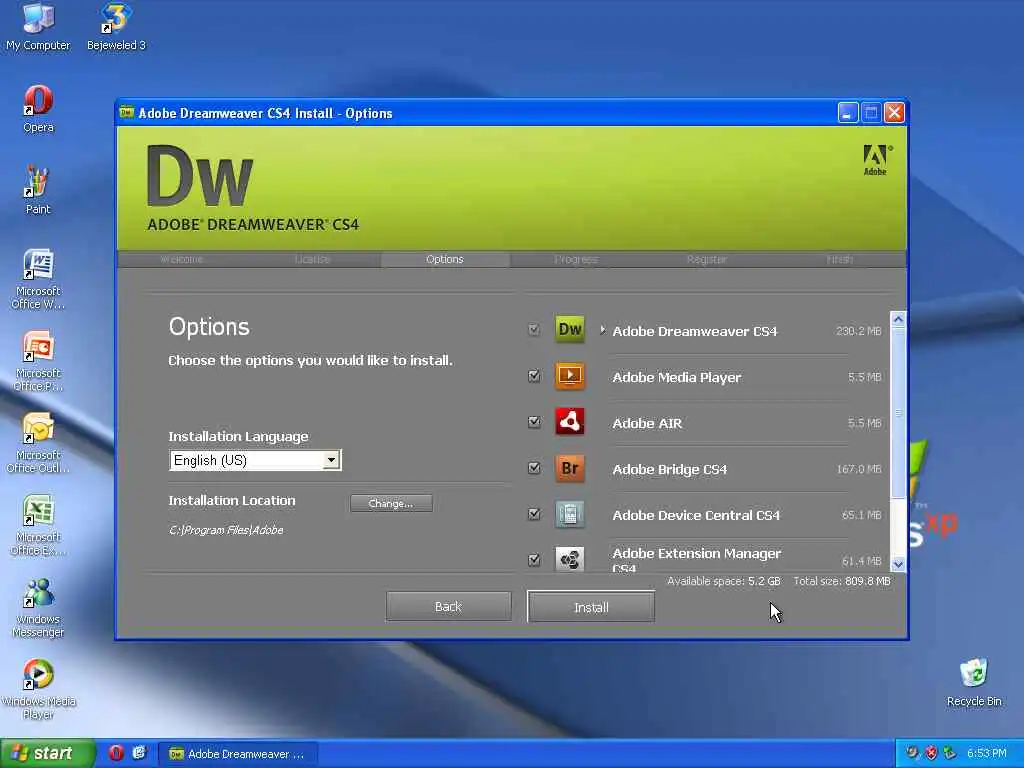1024x768 pixels.
Task: Click the Install button
Action: click(x=591, y=607)
